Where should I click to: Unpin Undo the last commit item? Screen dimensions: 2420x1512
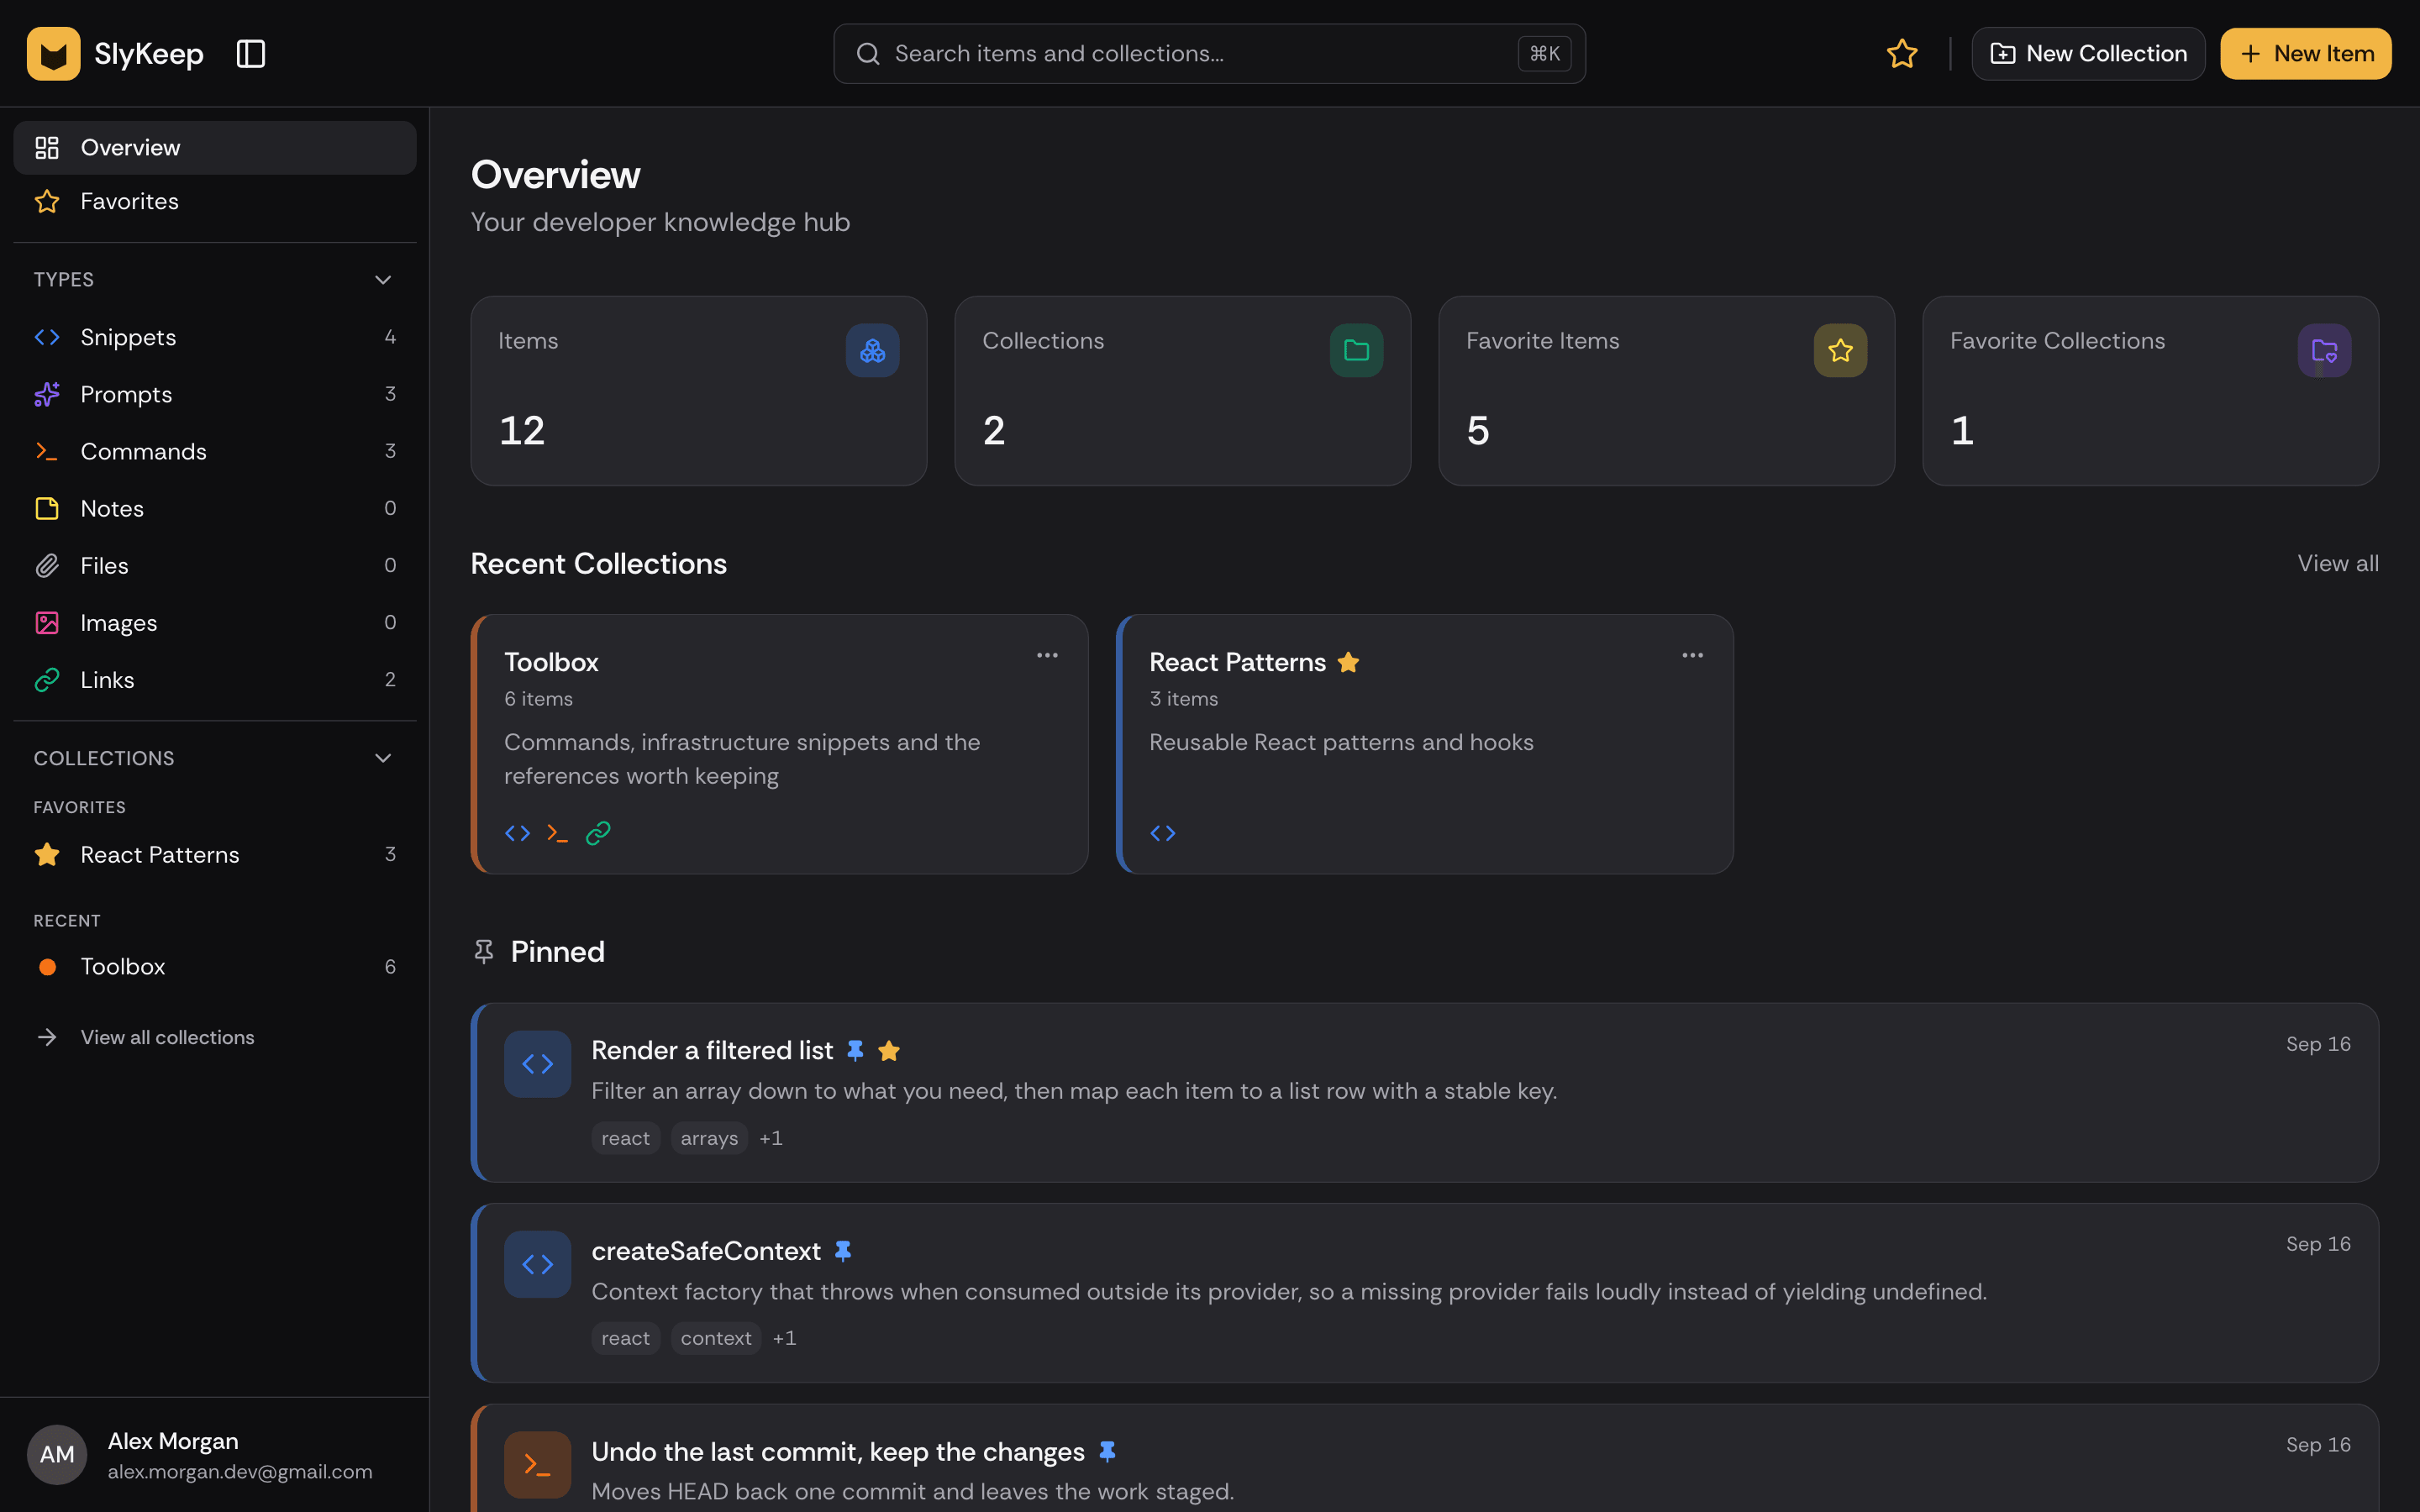click(x=1107, y=1451)
